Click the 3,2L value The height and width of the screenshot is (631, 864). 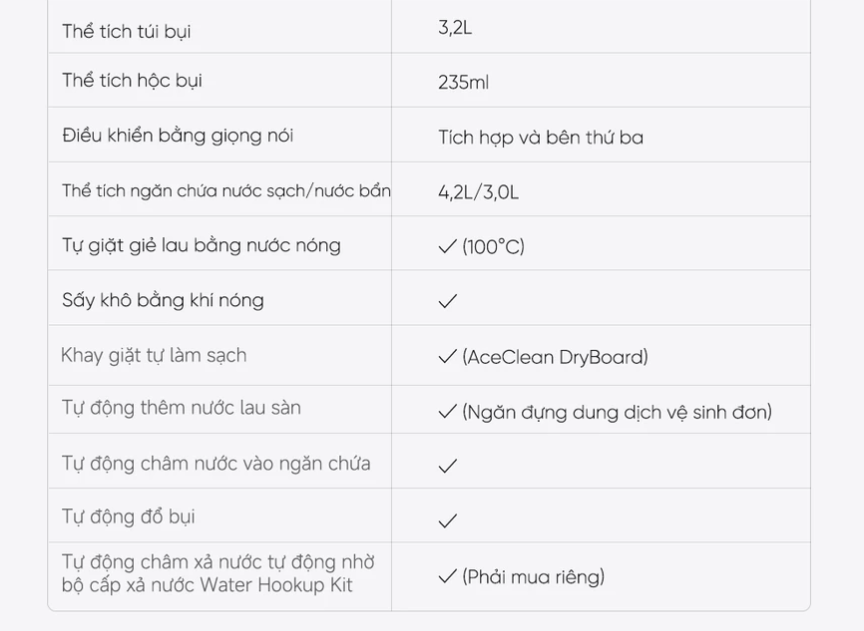click(455, 28)
